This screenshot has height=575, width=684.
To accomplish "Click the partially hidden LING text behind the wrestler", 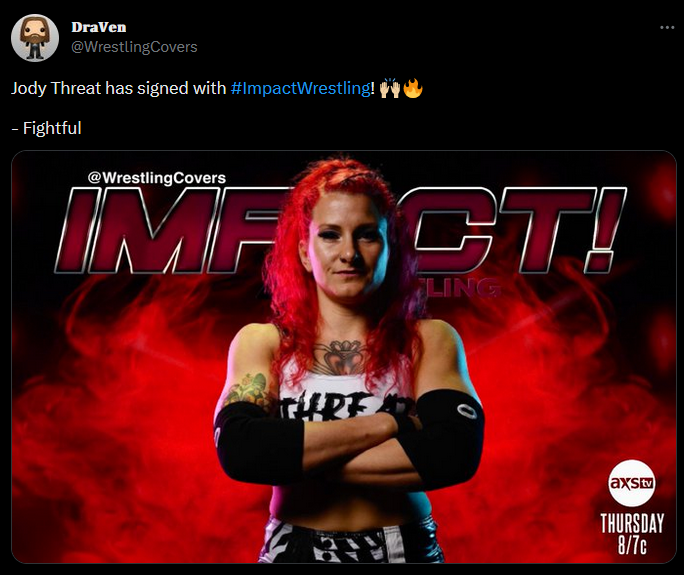I will click(x=462, y=288).
